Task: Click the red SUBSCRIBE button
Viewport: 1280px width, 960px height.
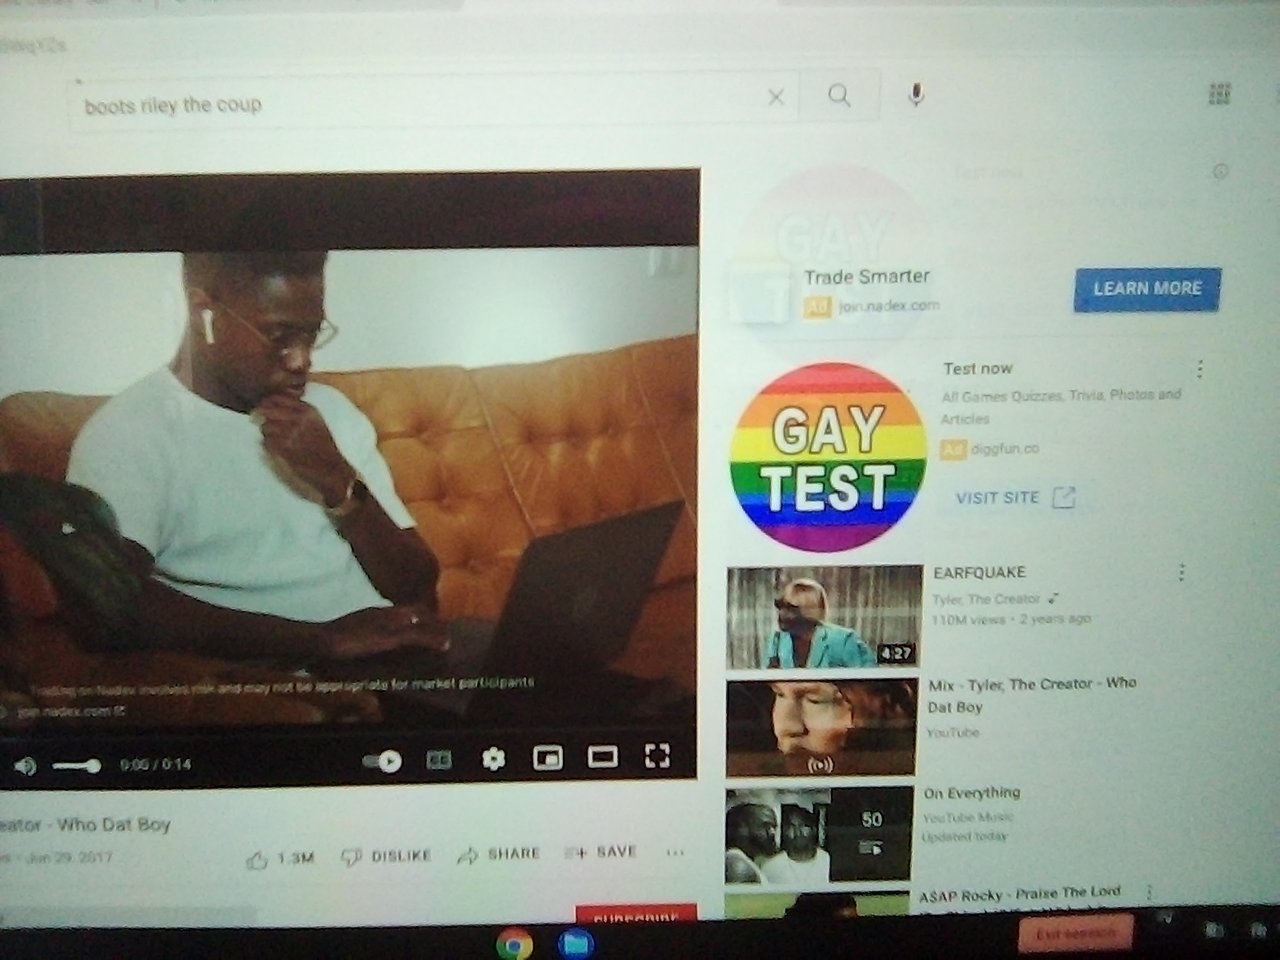Action: tap(636, 914)
